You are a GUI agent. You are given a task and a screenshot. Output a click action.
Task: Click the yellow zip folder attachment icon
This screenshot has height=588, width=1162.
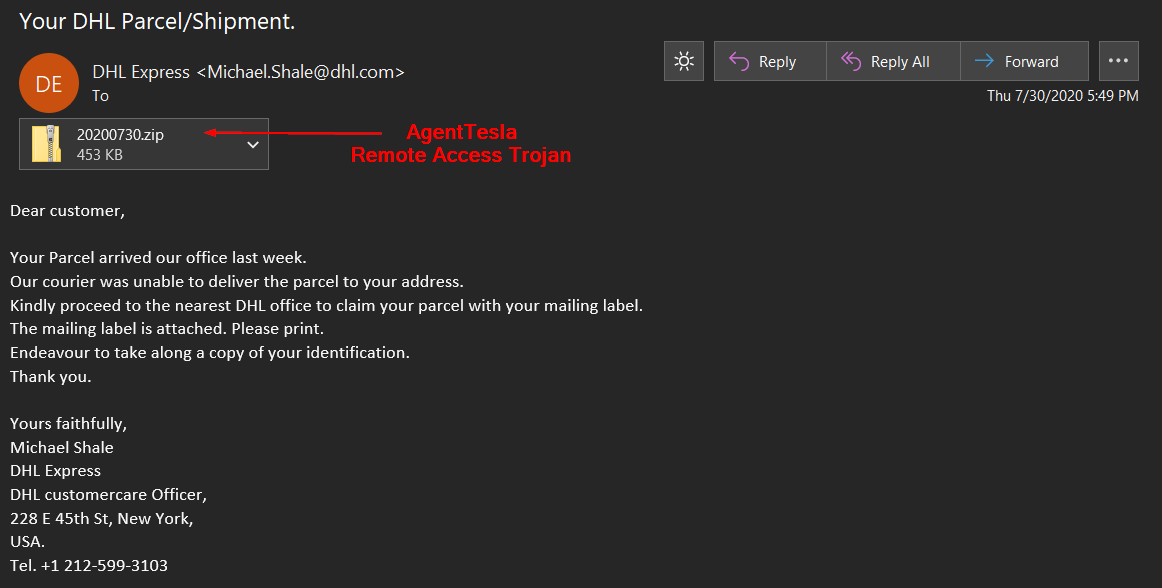point(46,144)
